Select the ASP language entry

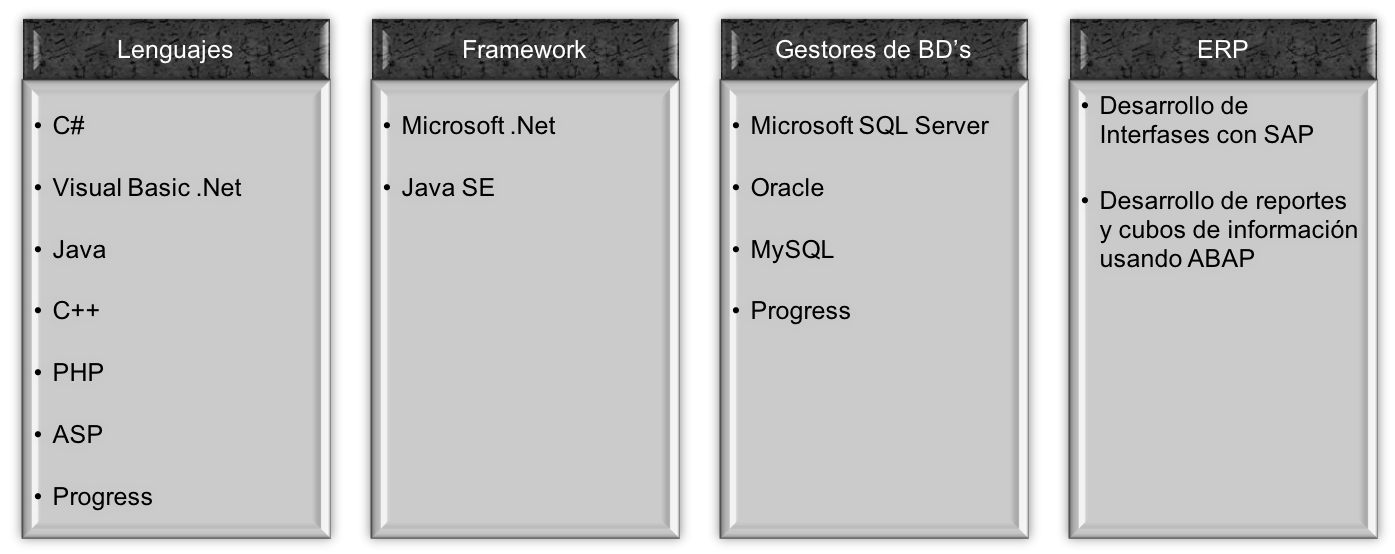(x=78, y=435)
